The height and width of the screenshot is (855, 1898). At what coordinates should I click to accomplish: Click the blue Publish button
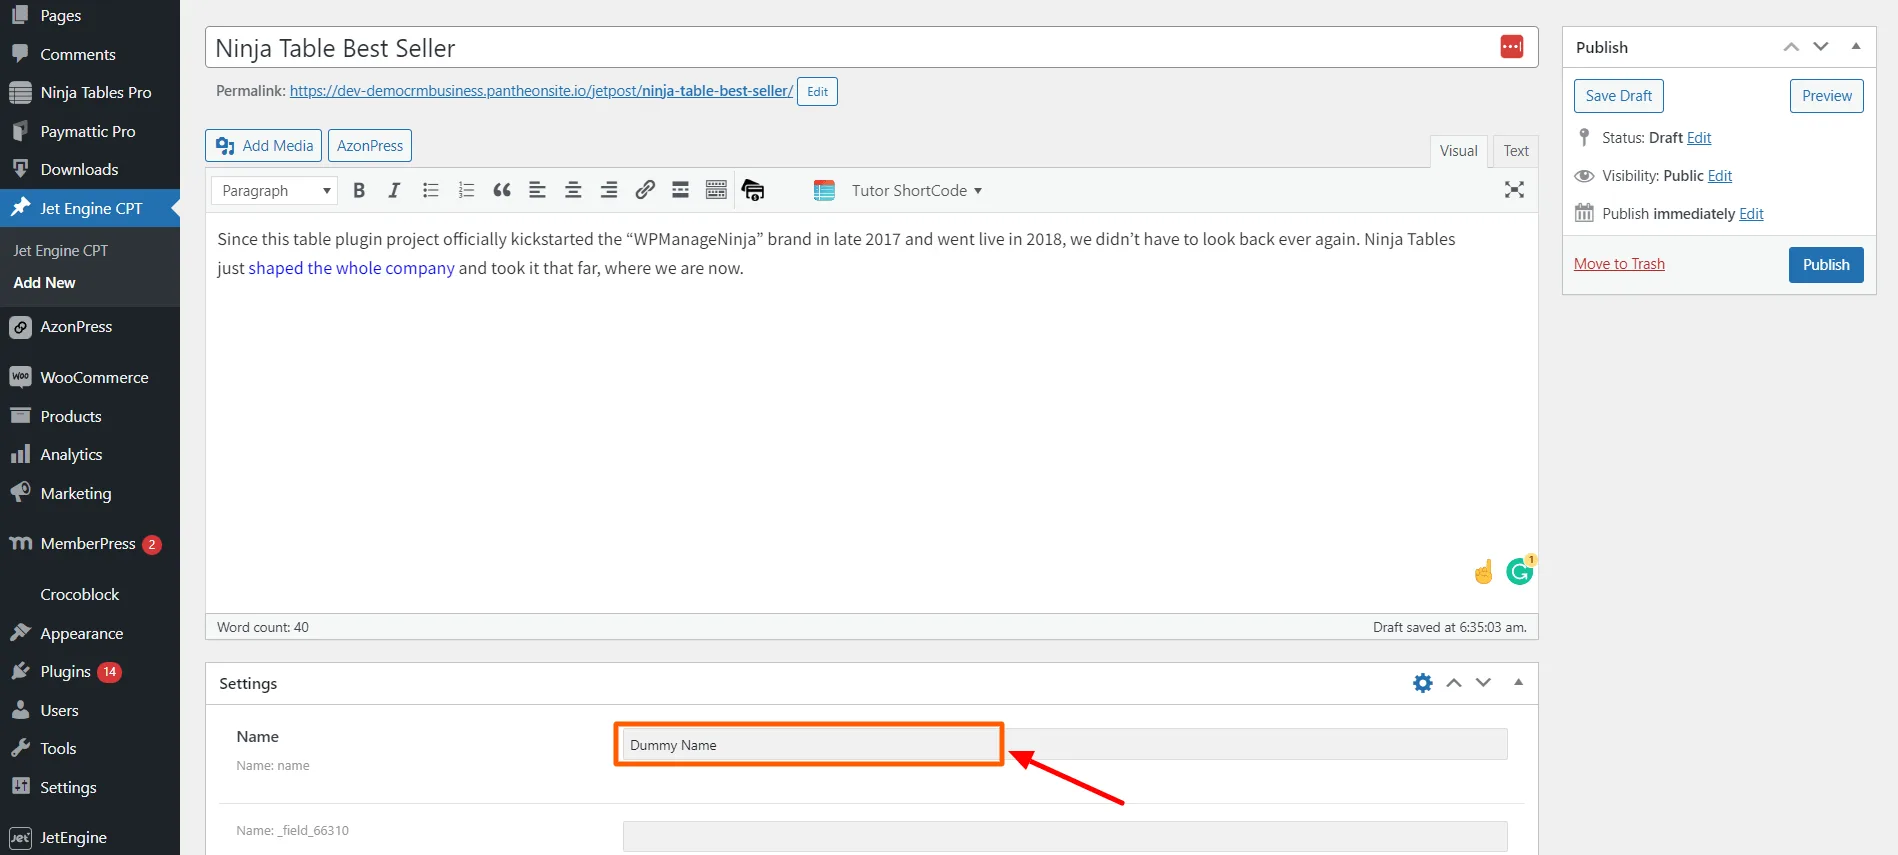(x=1826, y=265)
